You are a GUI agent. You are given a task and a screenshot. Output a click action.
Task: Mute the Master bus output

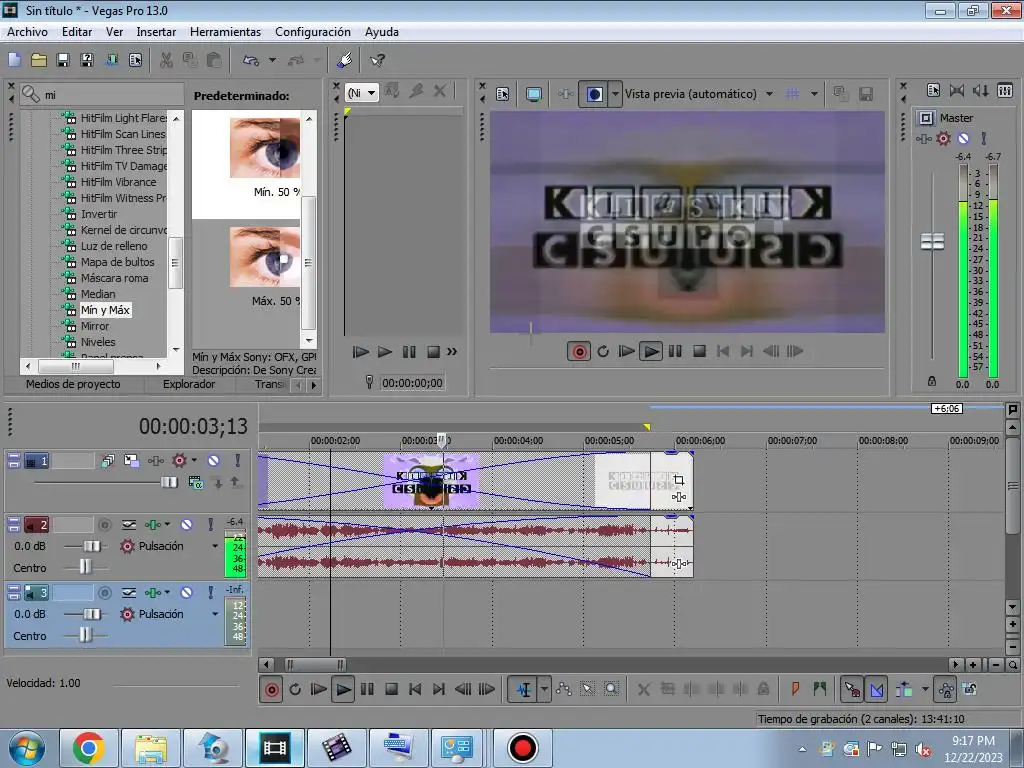tap(963, 138)
